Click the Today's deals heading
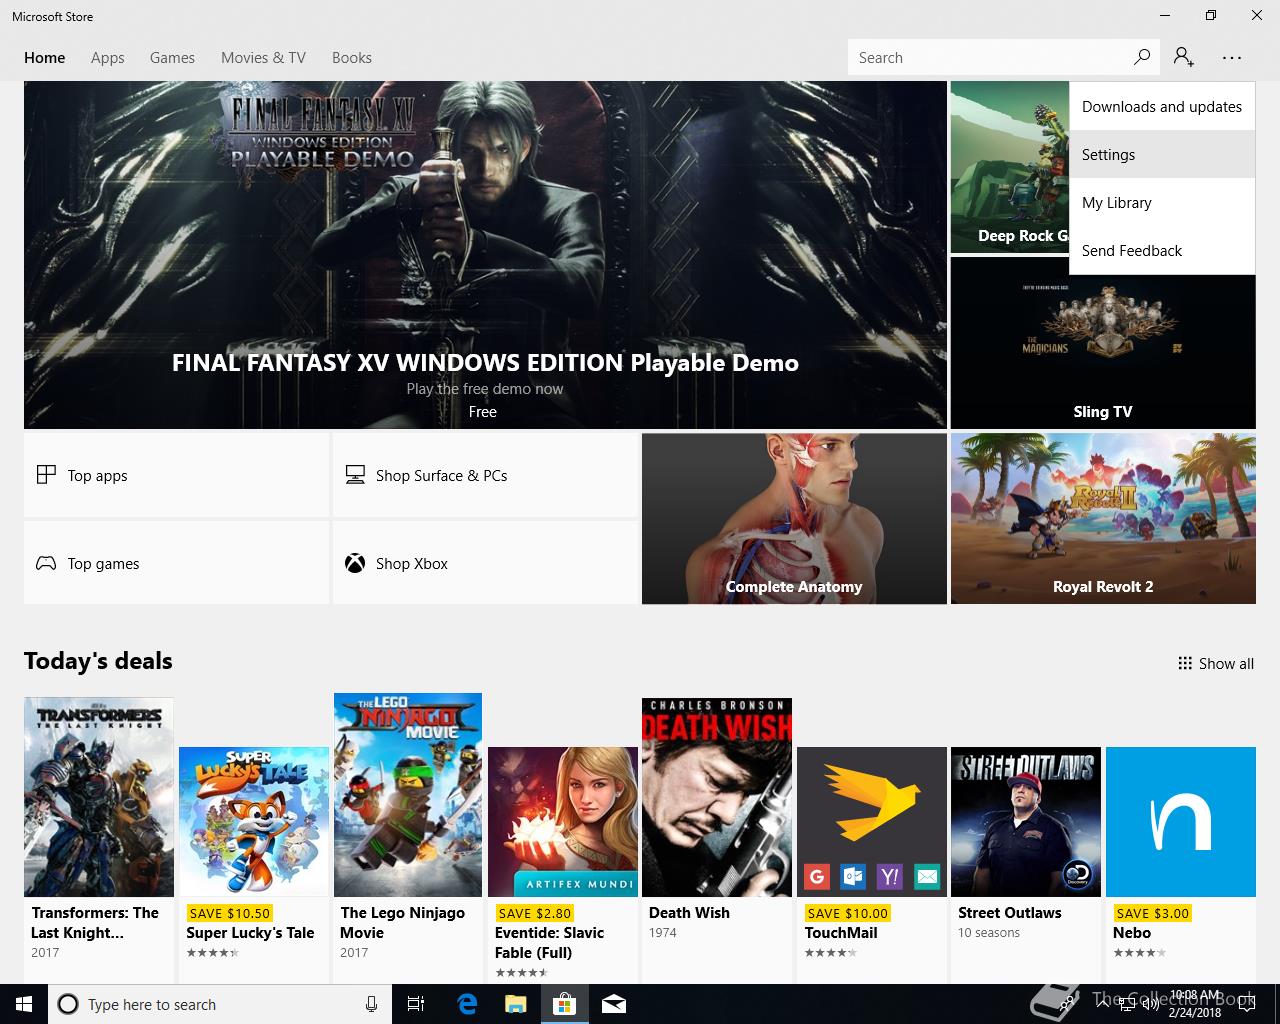This screenshot has height=1024, width=1280. coord(98,661)
